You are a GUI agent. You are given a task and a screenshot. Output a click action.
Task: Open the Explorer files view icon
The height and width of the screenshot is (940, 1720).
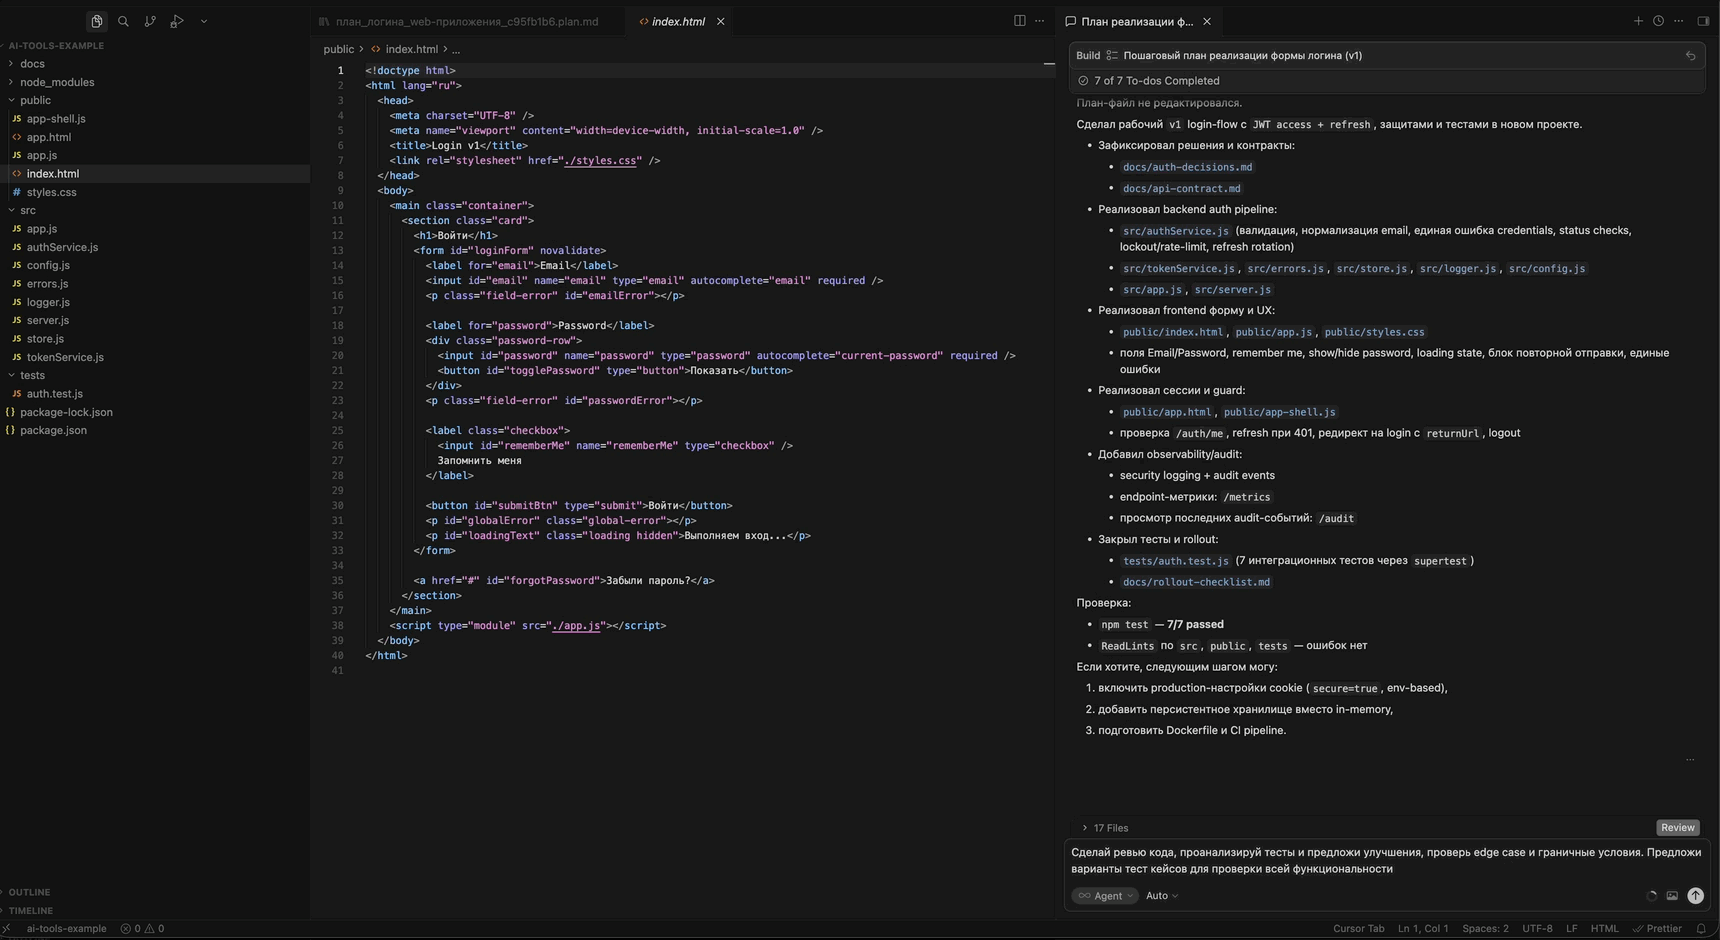pyautogui.click(x=97, y=21)
